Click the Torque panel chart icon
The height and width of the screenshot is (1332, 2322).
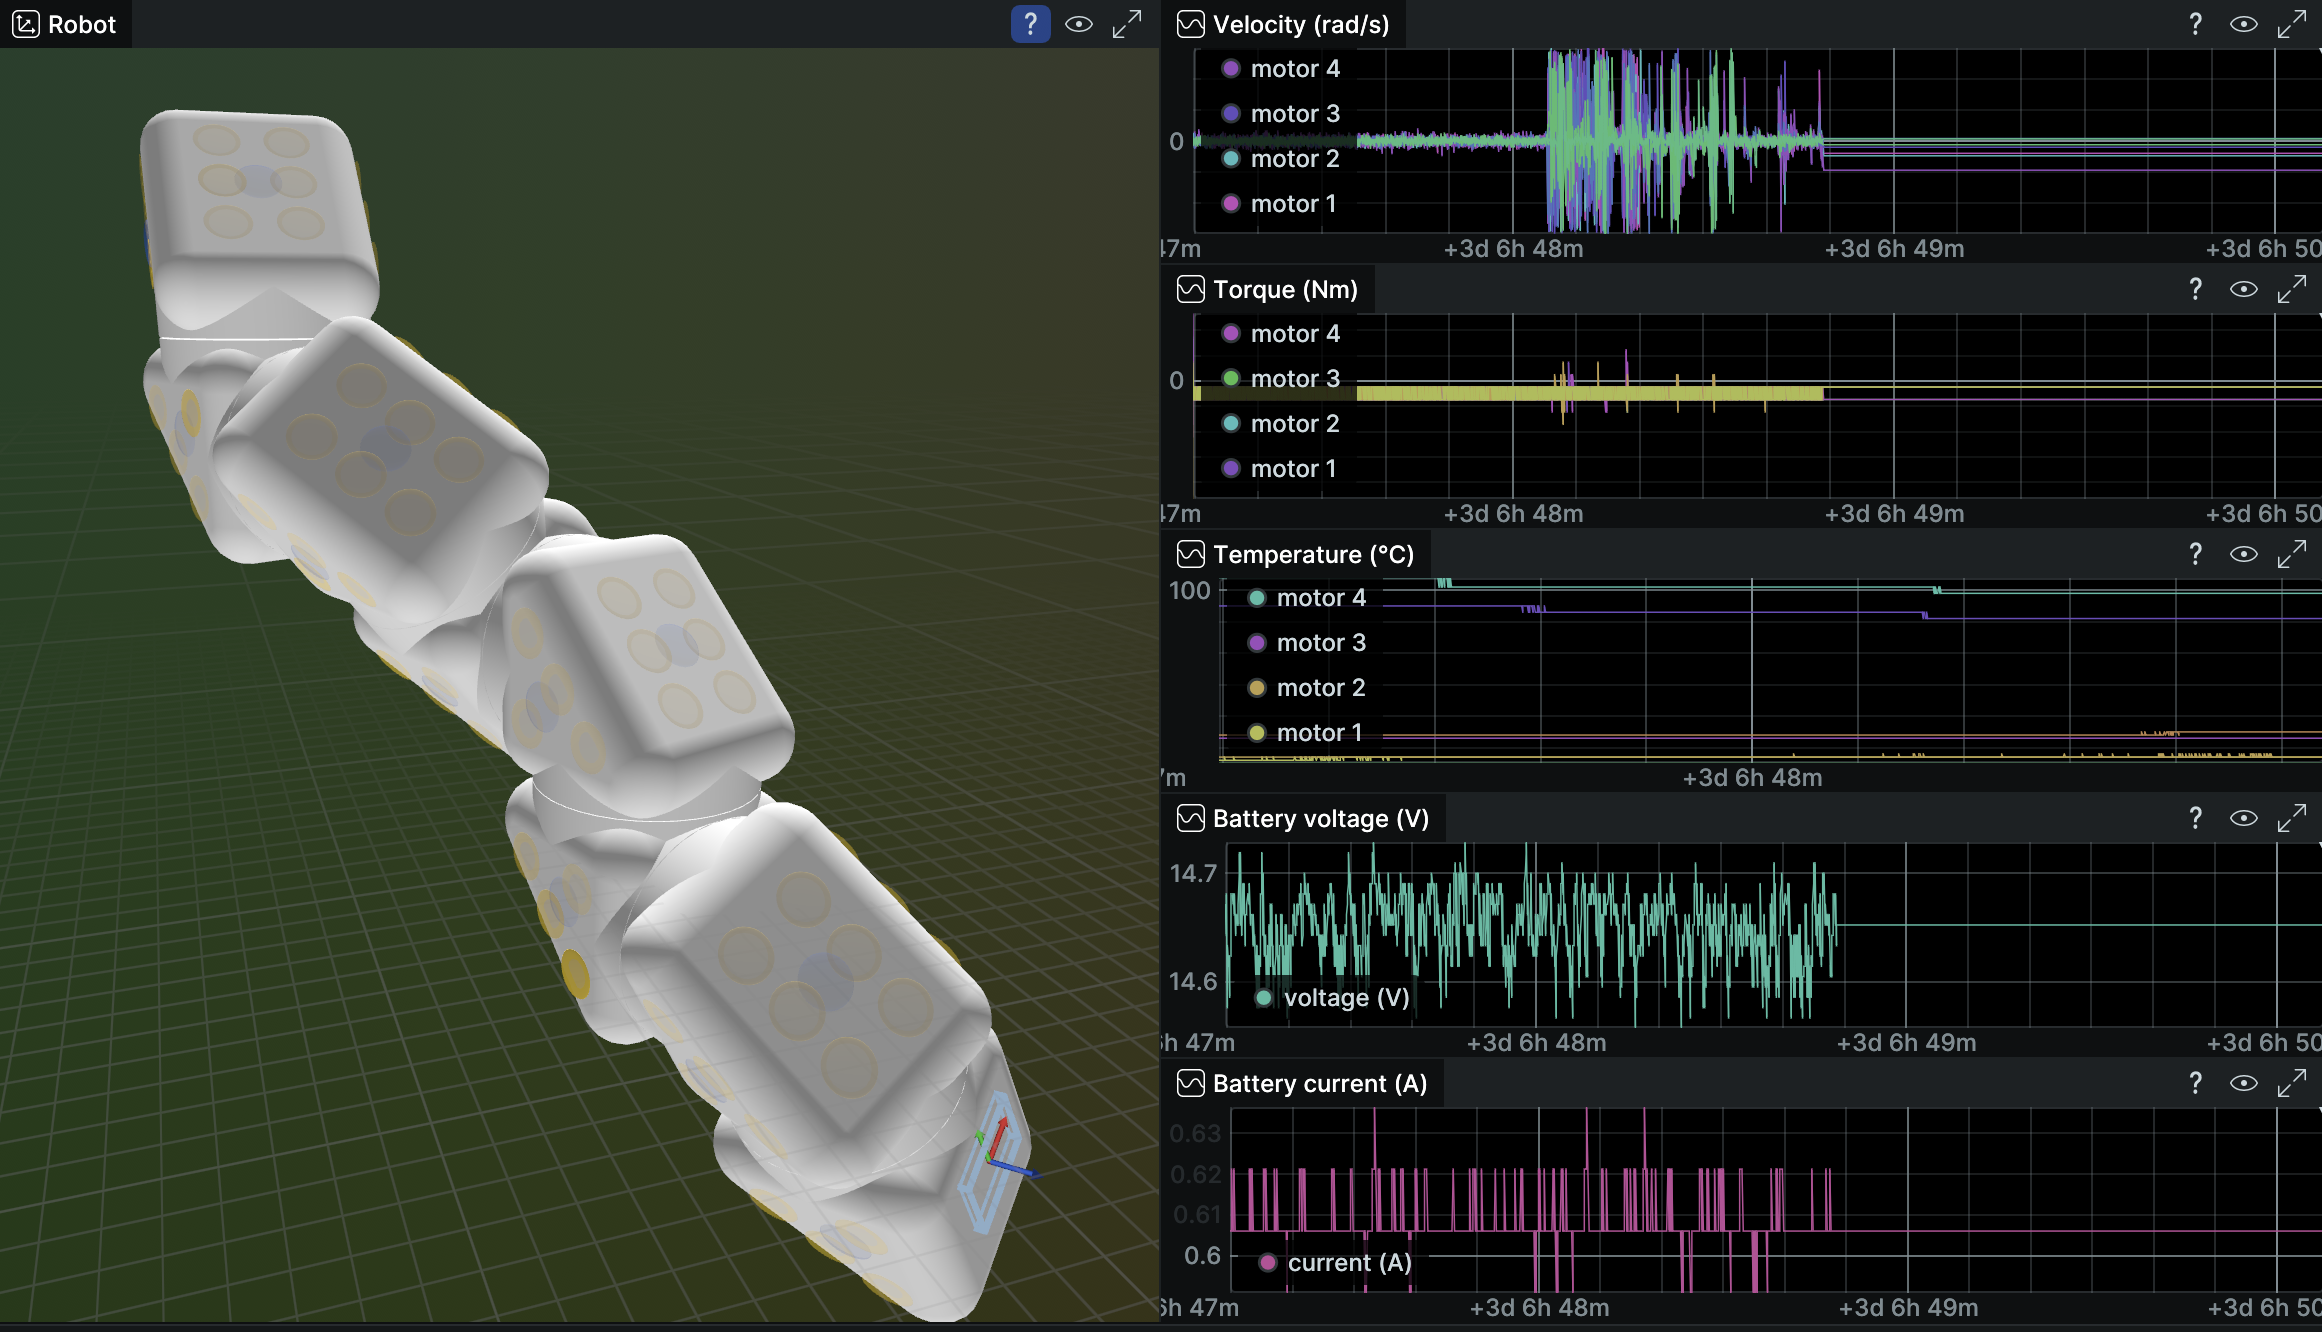[1190, 289]
